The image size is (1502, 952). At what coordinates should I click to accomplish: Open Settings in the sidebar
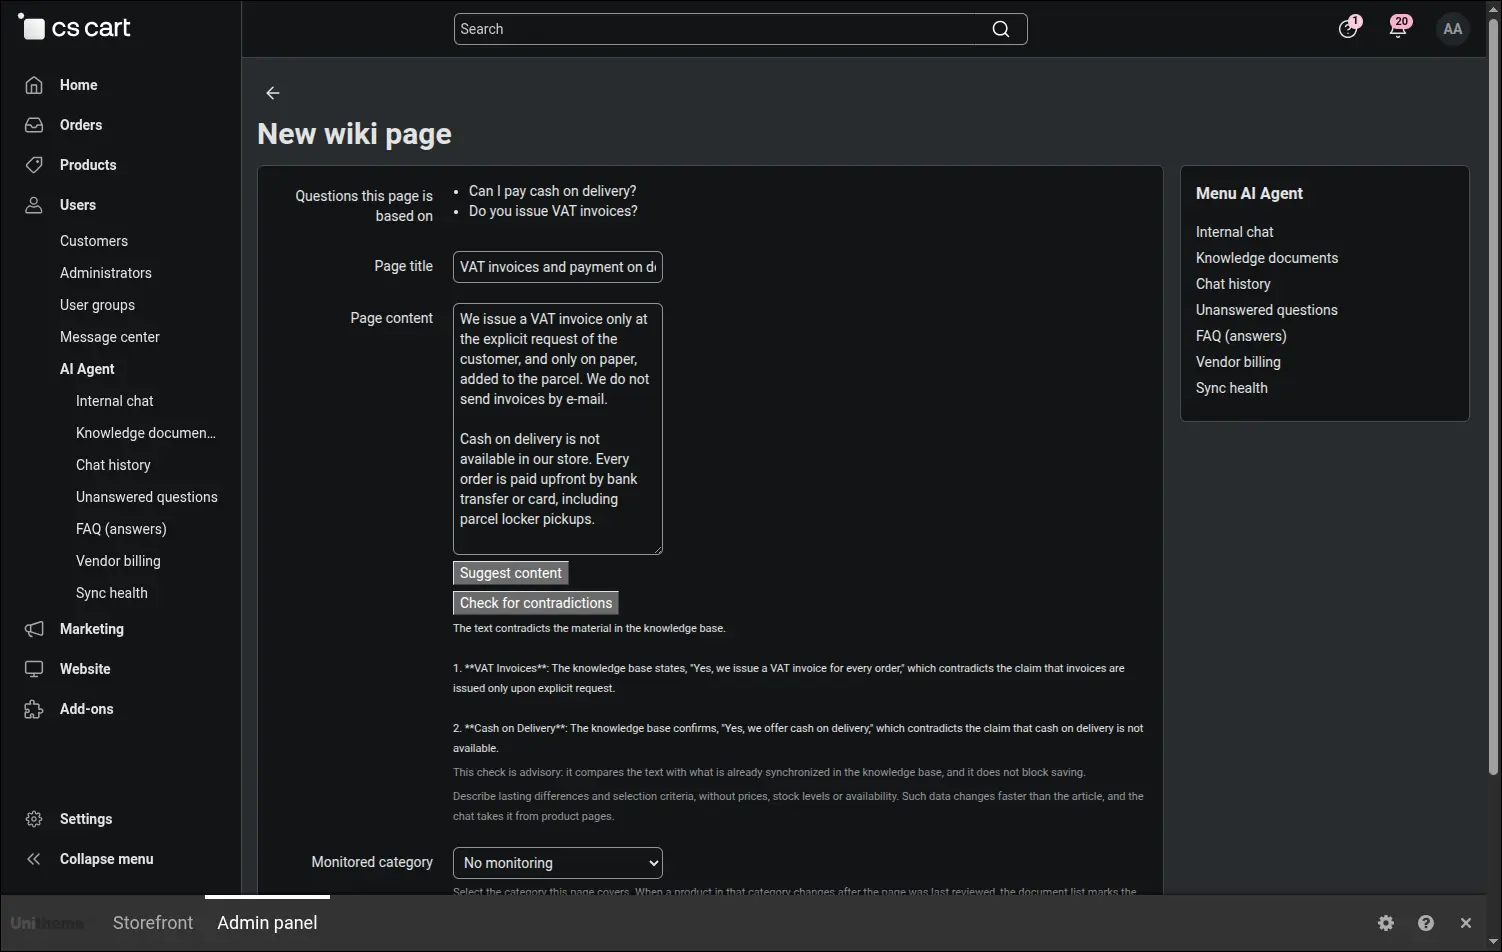(86, 819)
